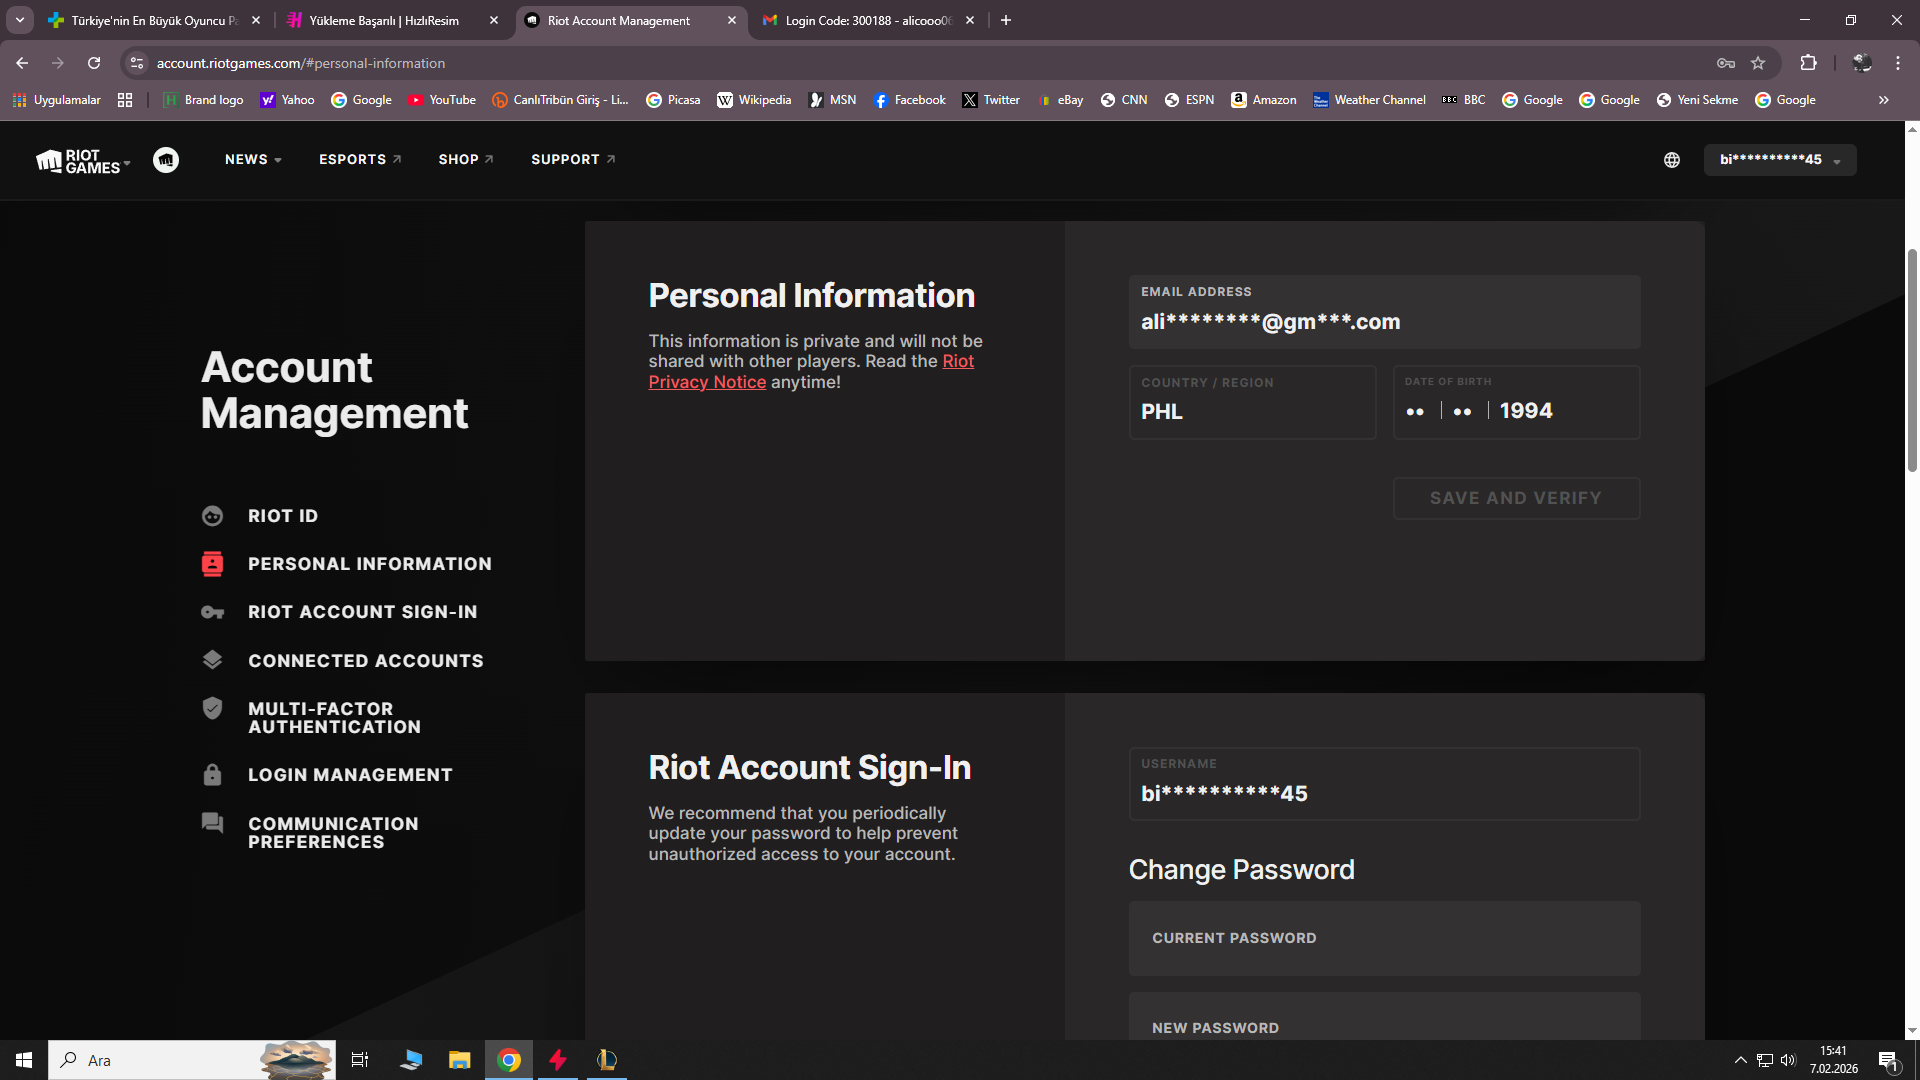Image resolution: width=1920 pixels, height=1080 pixels.
Task: Open the SHOP external link
Action: click(466, 160)
